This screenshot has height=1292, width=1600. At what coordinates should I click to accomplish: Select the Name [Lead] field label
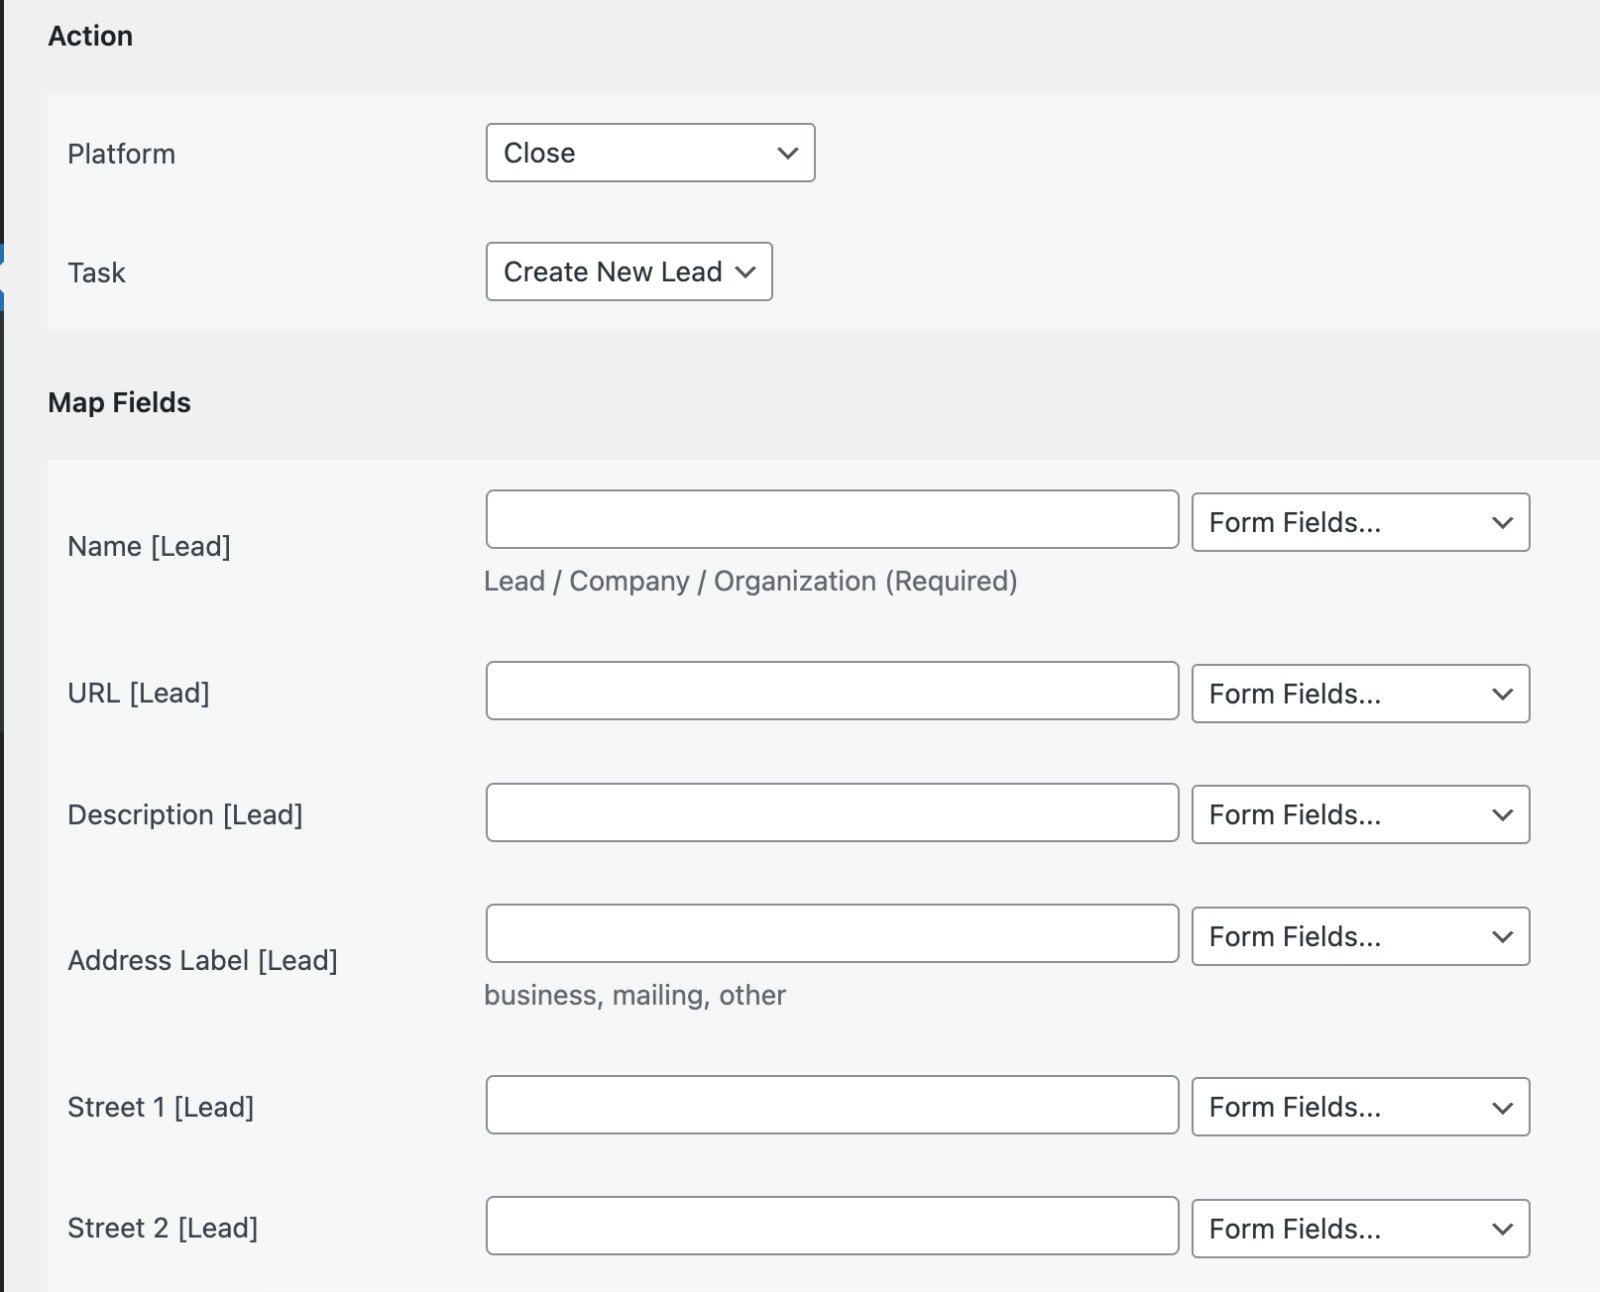point(150,545)
